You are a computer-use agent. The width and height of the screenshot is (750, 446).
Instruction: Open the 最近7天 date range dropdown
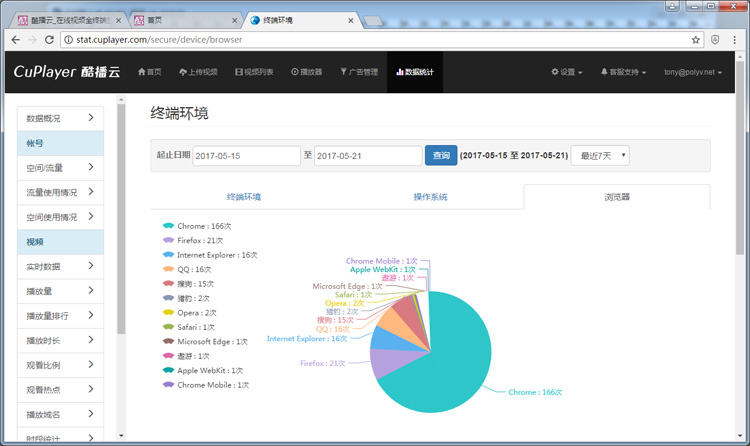[599, 156]
